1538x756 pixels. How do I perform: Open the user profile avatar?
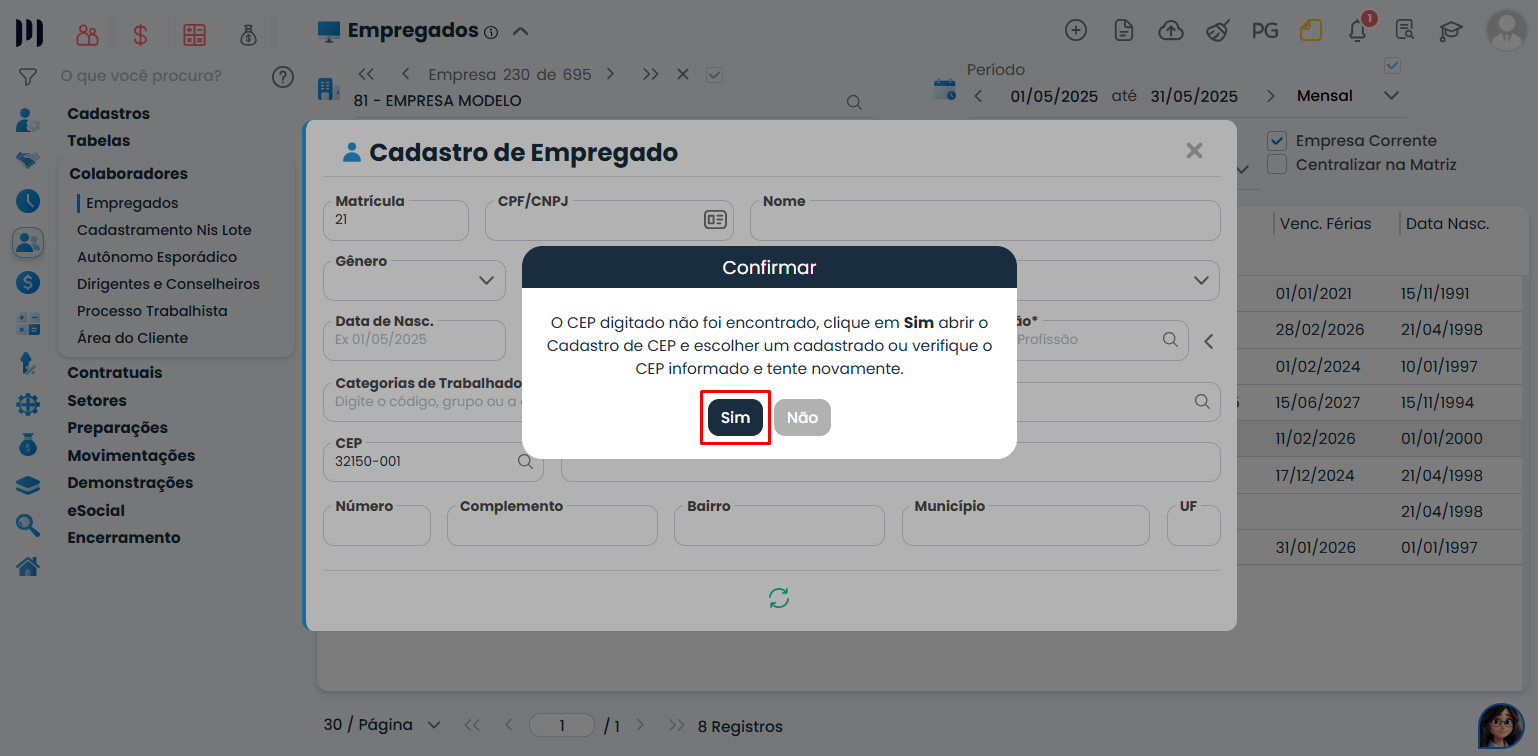click(x=1506, y=31)
